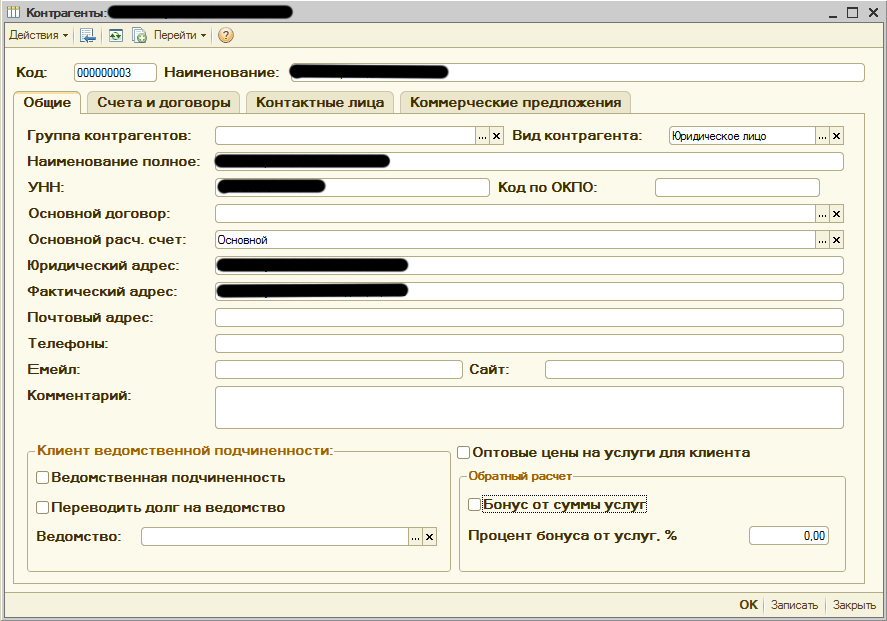Expand the Перейти dropdown menu
Image resolution: width=887 pixels, height=621 pixels.
(180, 35)
